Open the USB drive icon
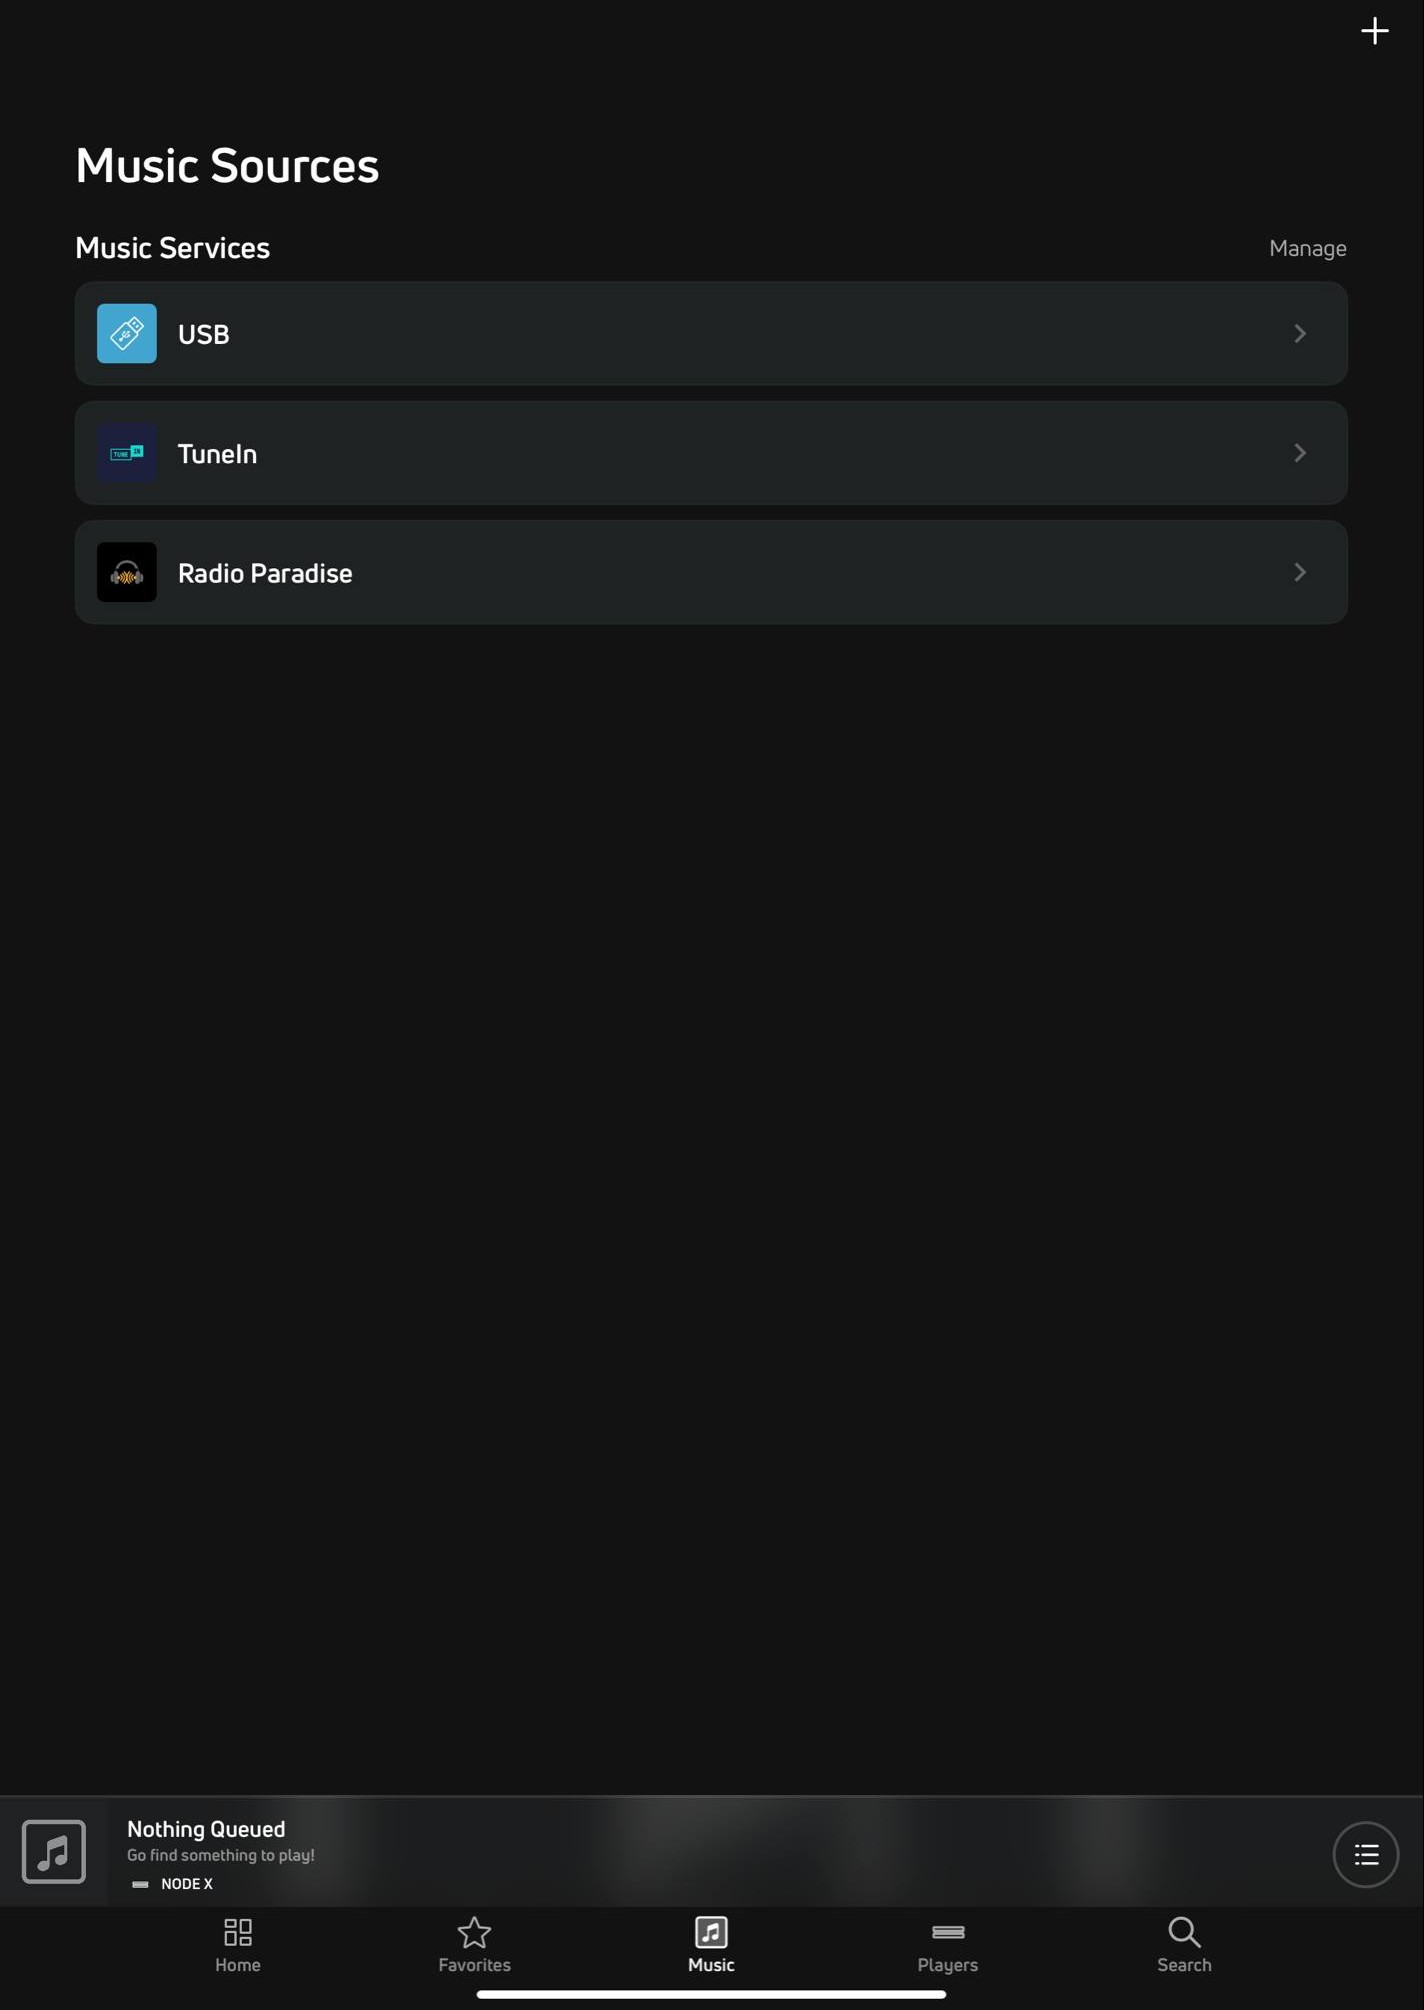 (127, 333)
